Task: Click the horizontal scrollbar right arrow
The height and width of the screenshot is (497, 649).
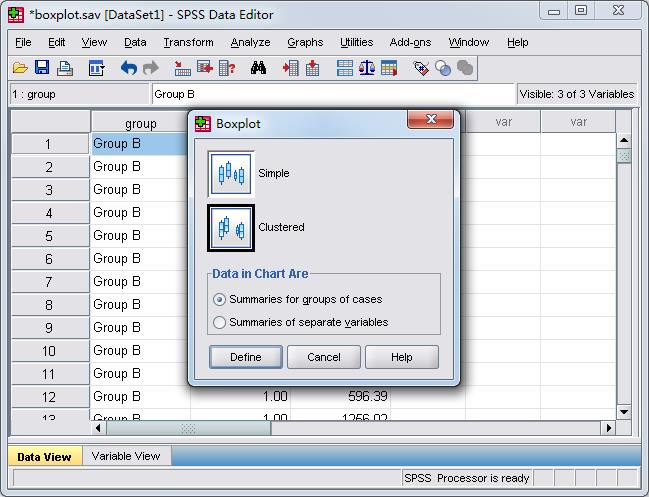Action: (x=608, y=428)
